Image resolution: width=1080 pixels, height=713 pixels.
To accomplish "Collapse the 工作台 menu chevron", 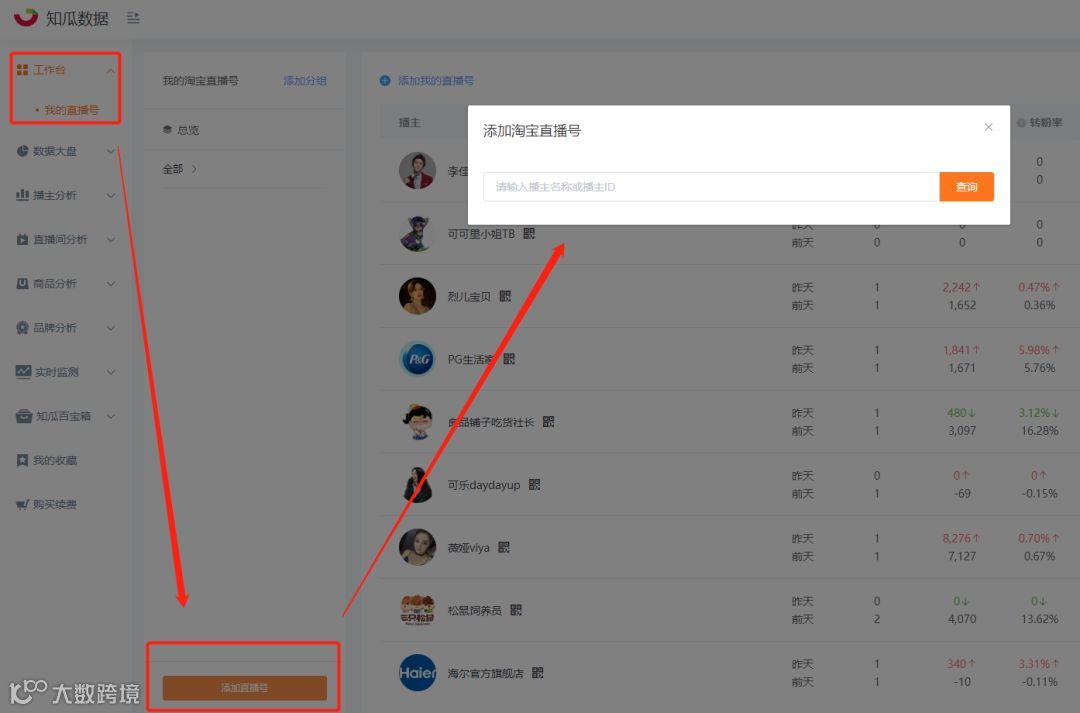I will (110, 70).
